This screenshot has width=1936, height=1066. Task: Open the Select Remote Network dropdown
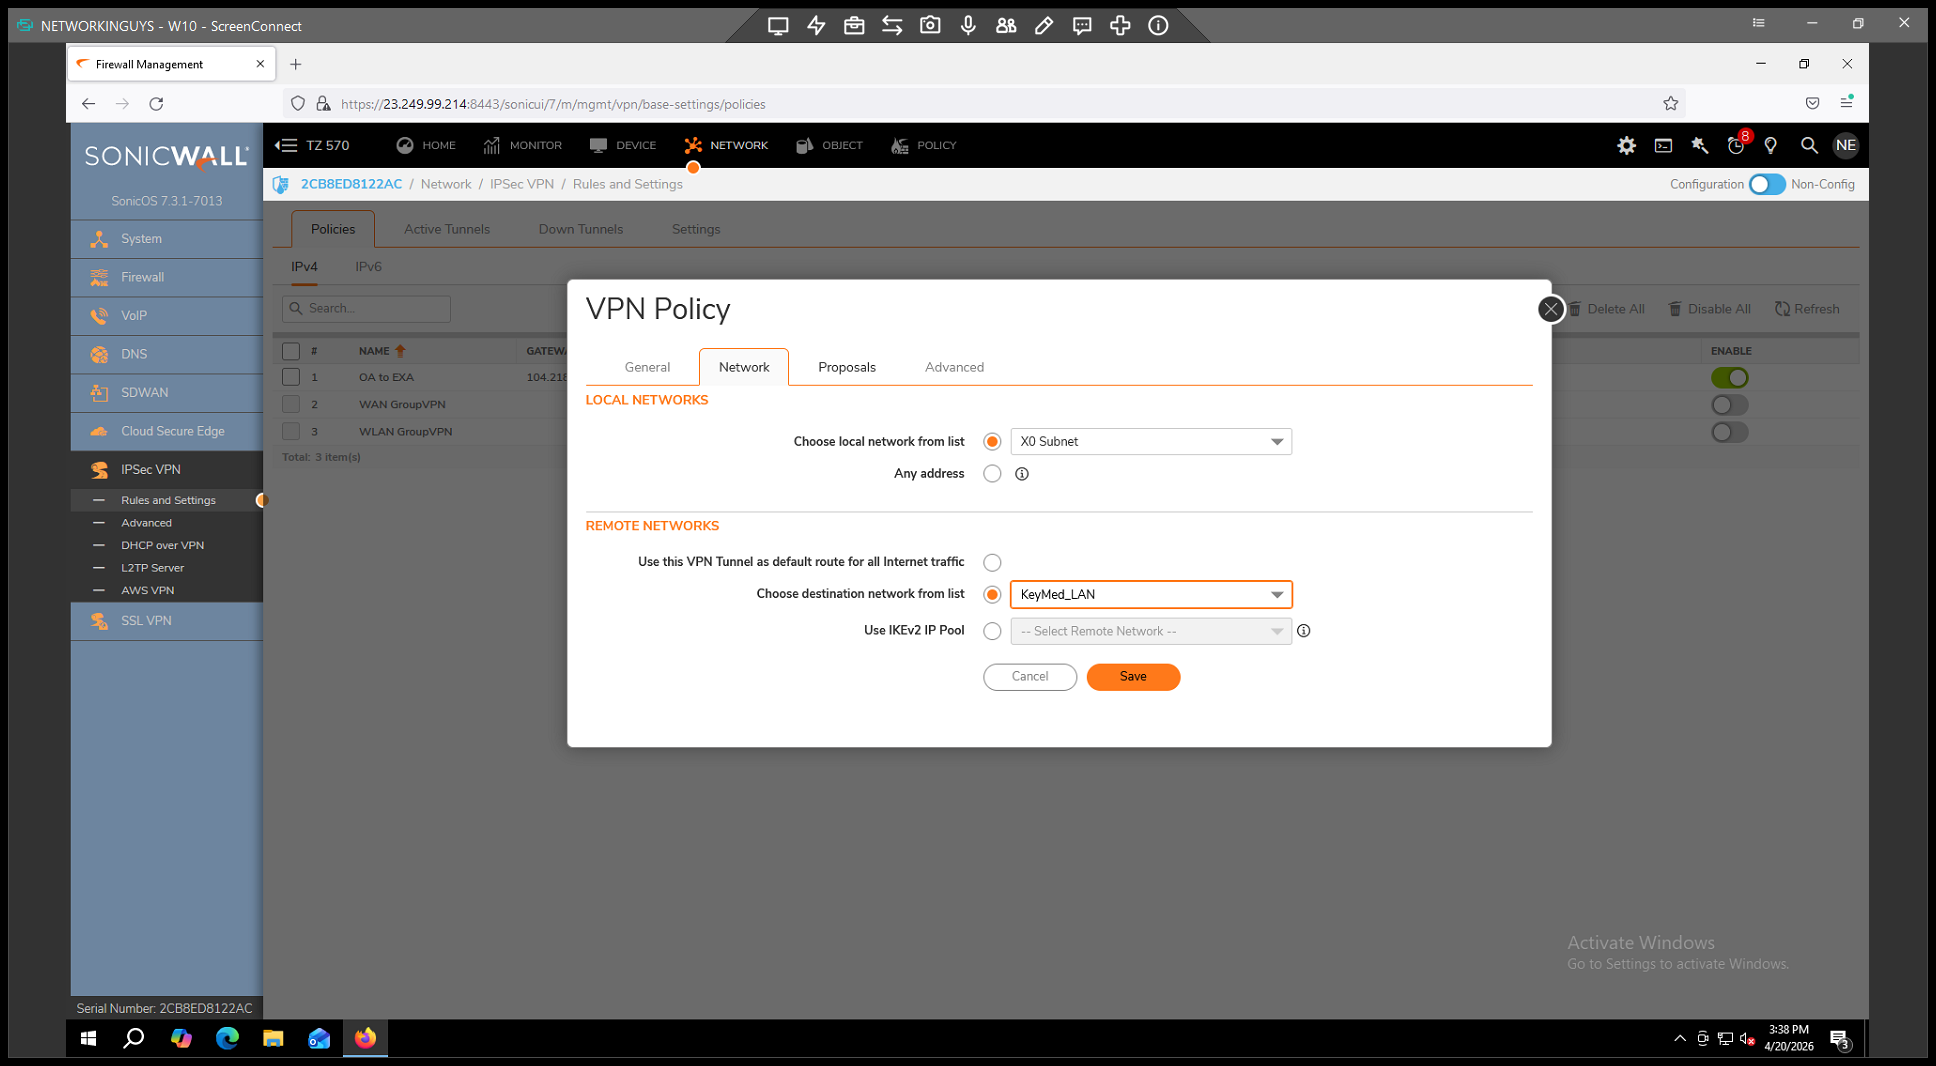(x=1150, y=631)
